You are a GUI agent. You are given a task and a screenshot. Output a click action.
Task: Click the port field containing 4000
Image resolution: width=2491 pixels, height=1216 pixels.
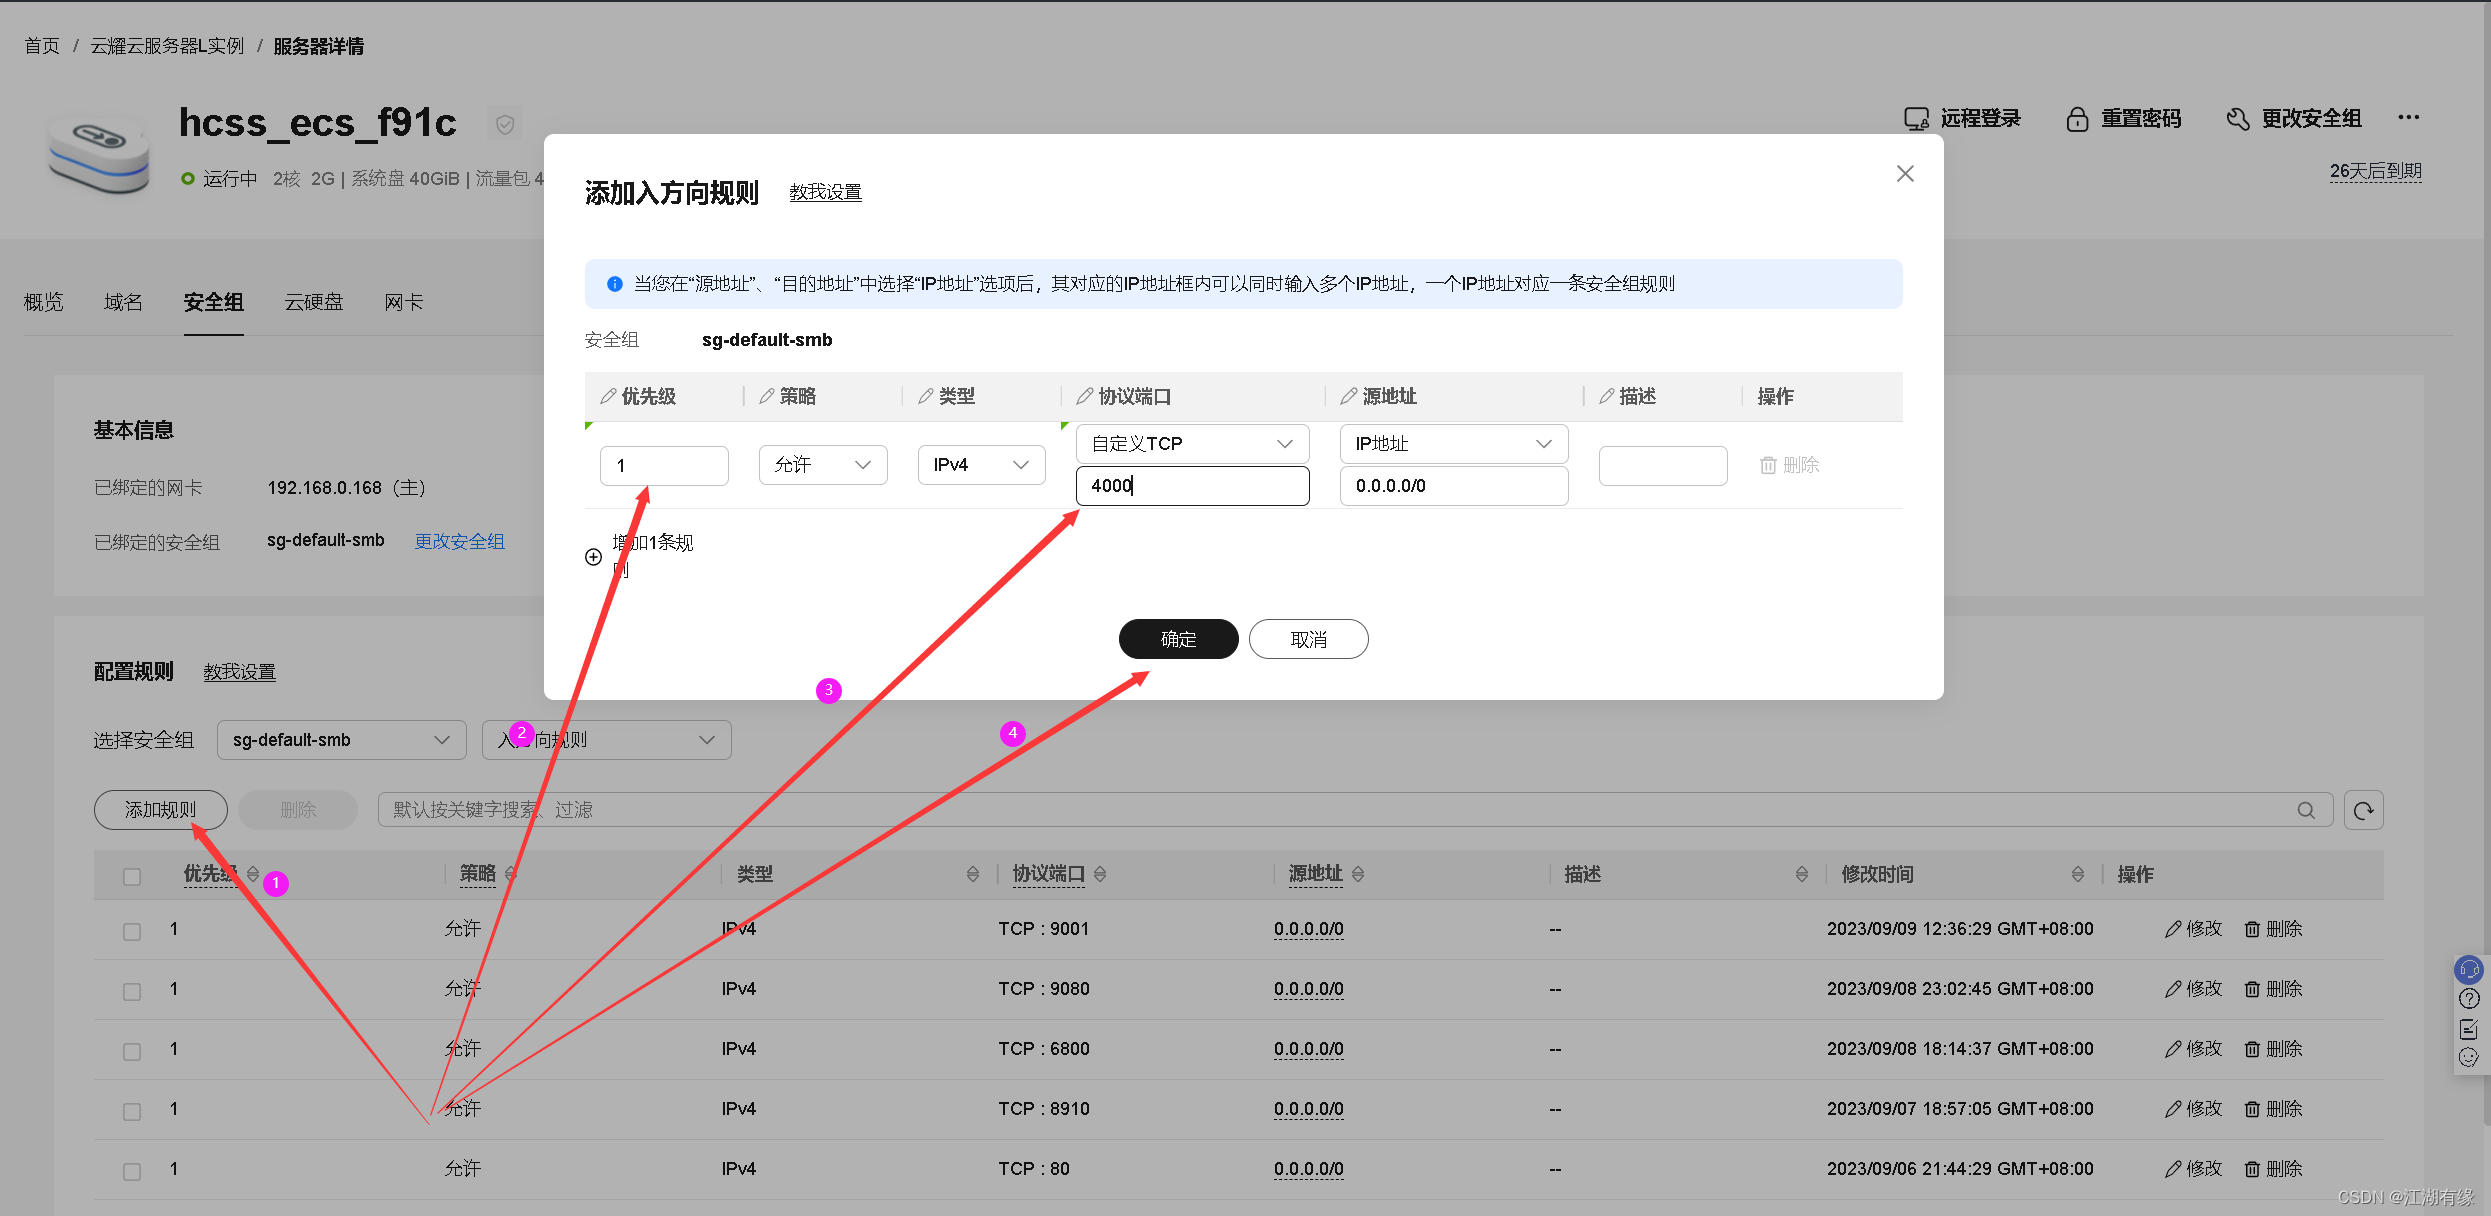[x=1192, y=486]
